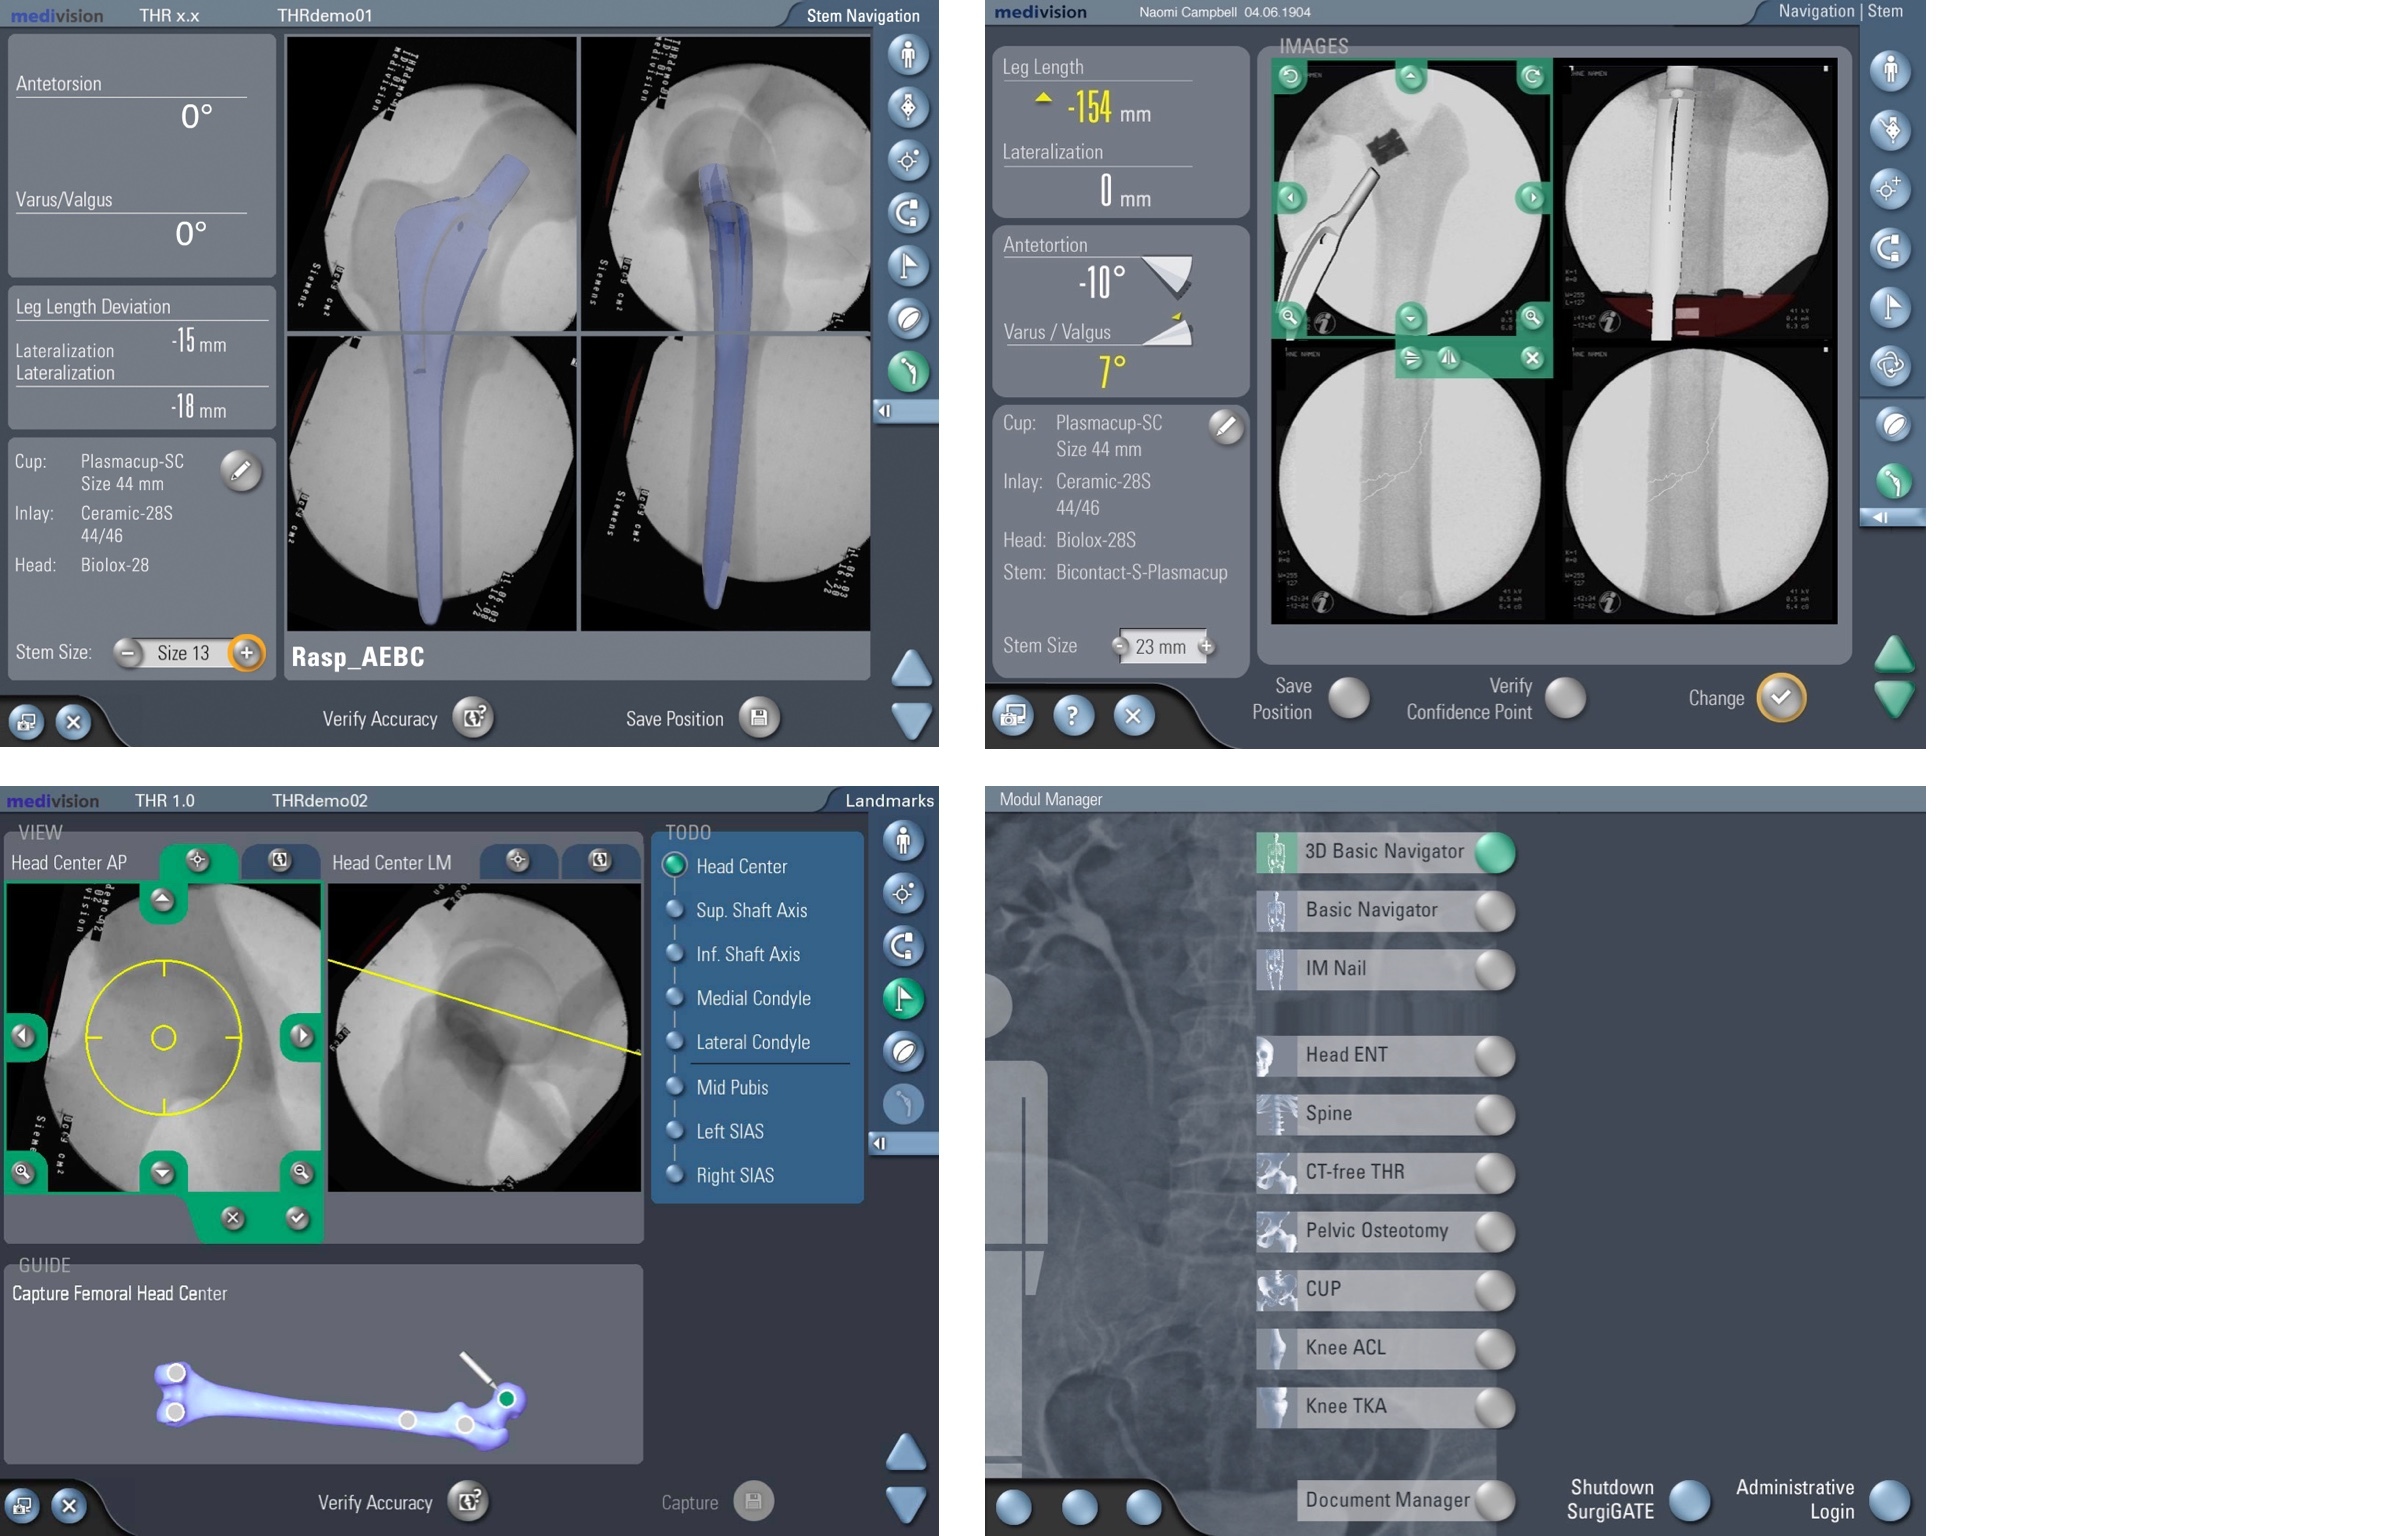Select the Head Center landmark radio button
2400x1536 pixels.
coord(675,865)
